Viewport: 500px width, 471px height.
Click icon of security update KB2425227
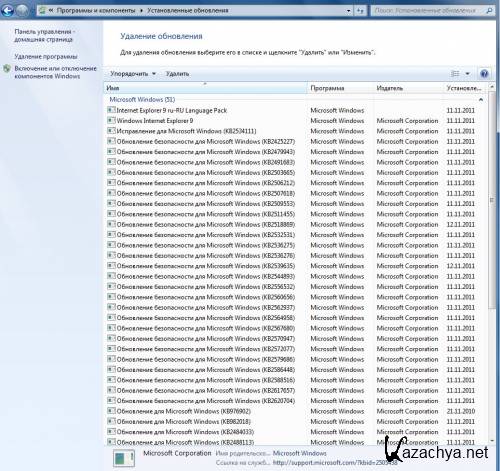(x=111, y=141)
